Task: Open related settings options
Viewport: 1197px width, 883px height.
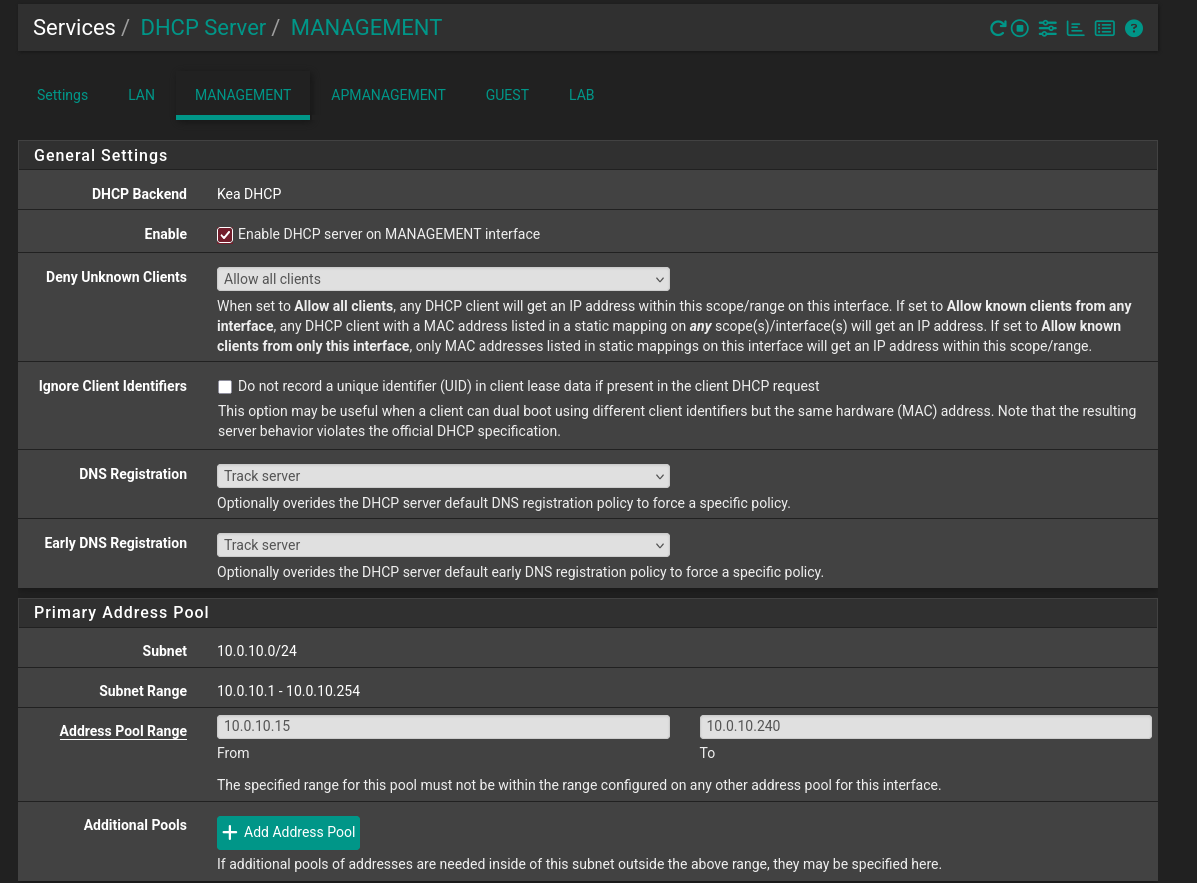Action: click(x=1047, y=28)
